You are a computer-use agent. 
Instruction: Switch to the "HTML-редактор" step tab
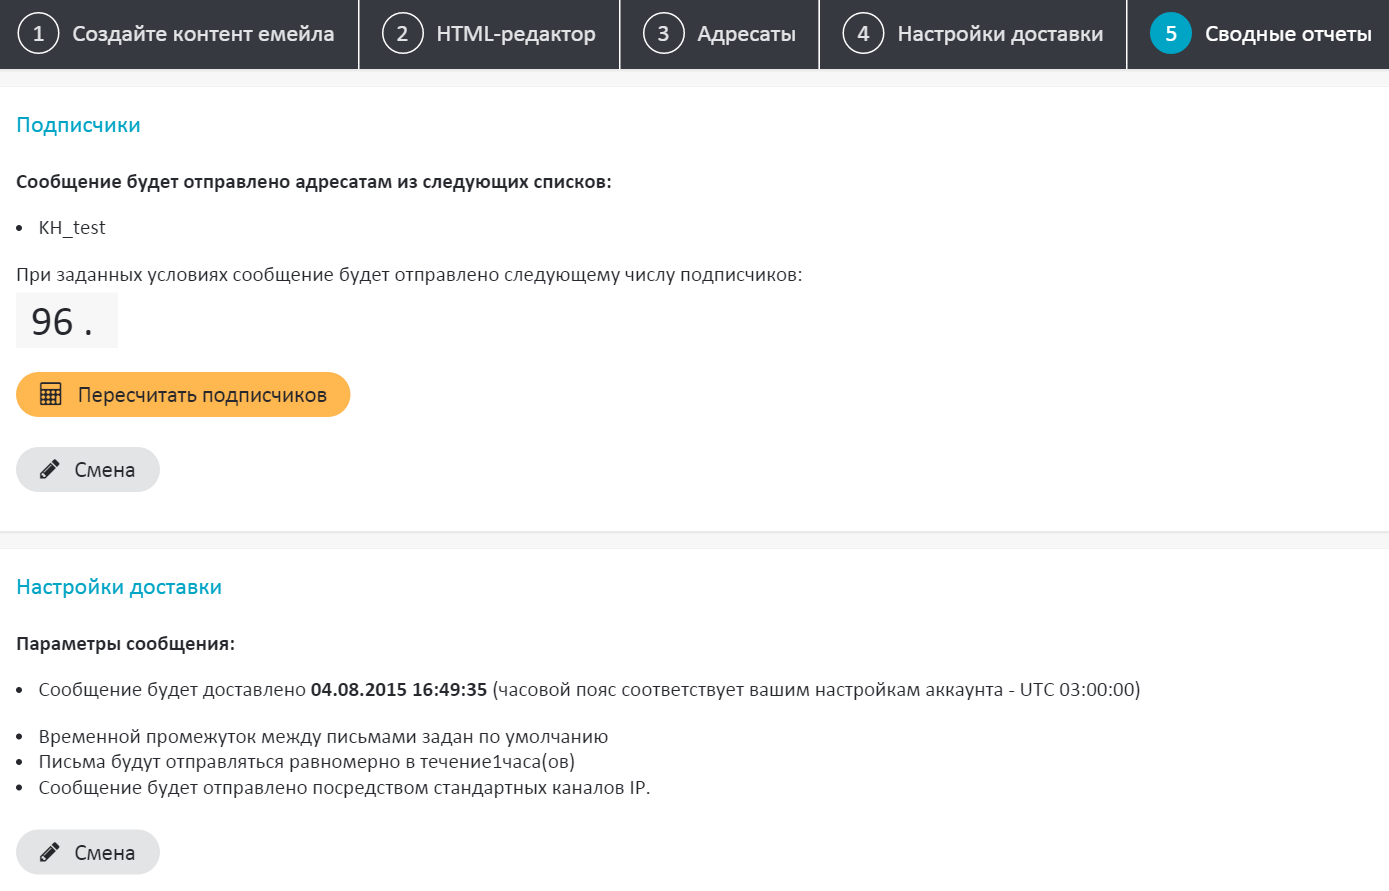pyautogui.click(x=516, y=34)
